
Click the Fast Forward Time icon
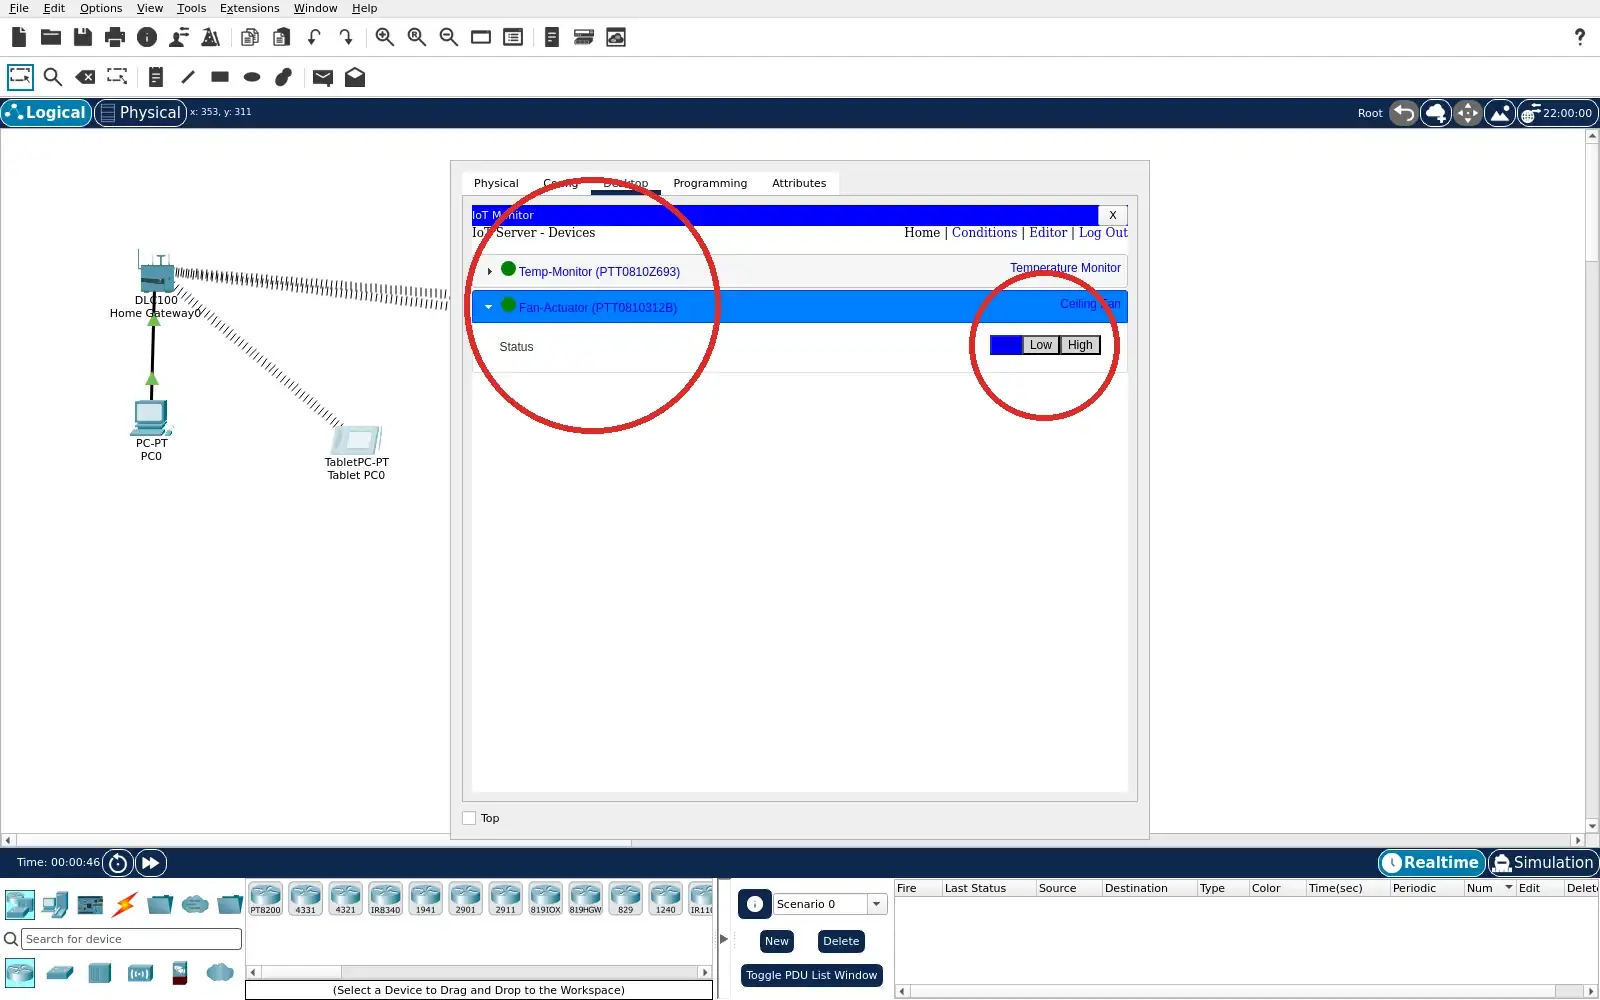click(x=150, y=863)
